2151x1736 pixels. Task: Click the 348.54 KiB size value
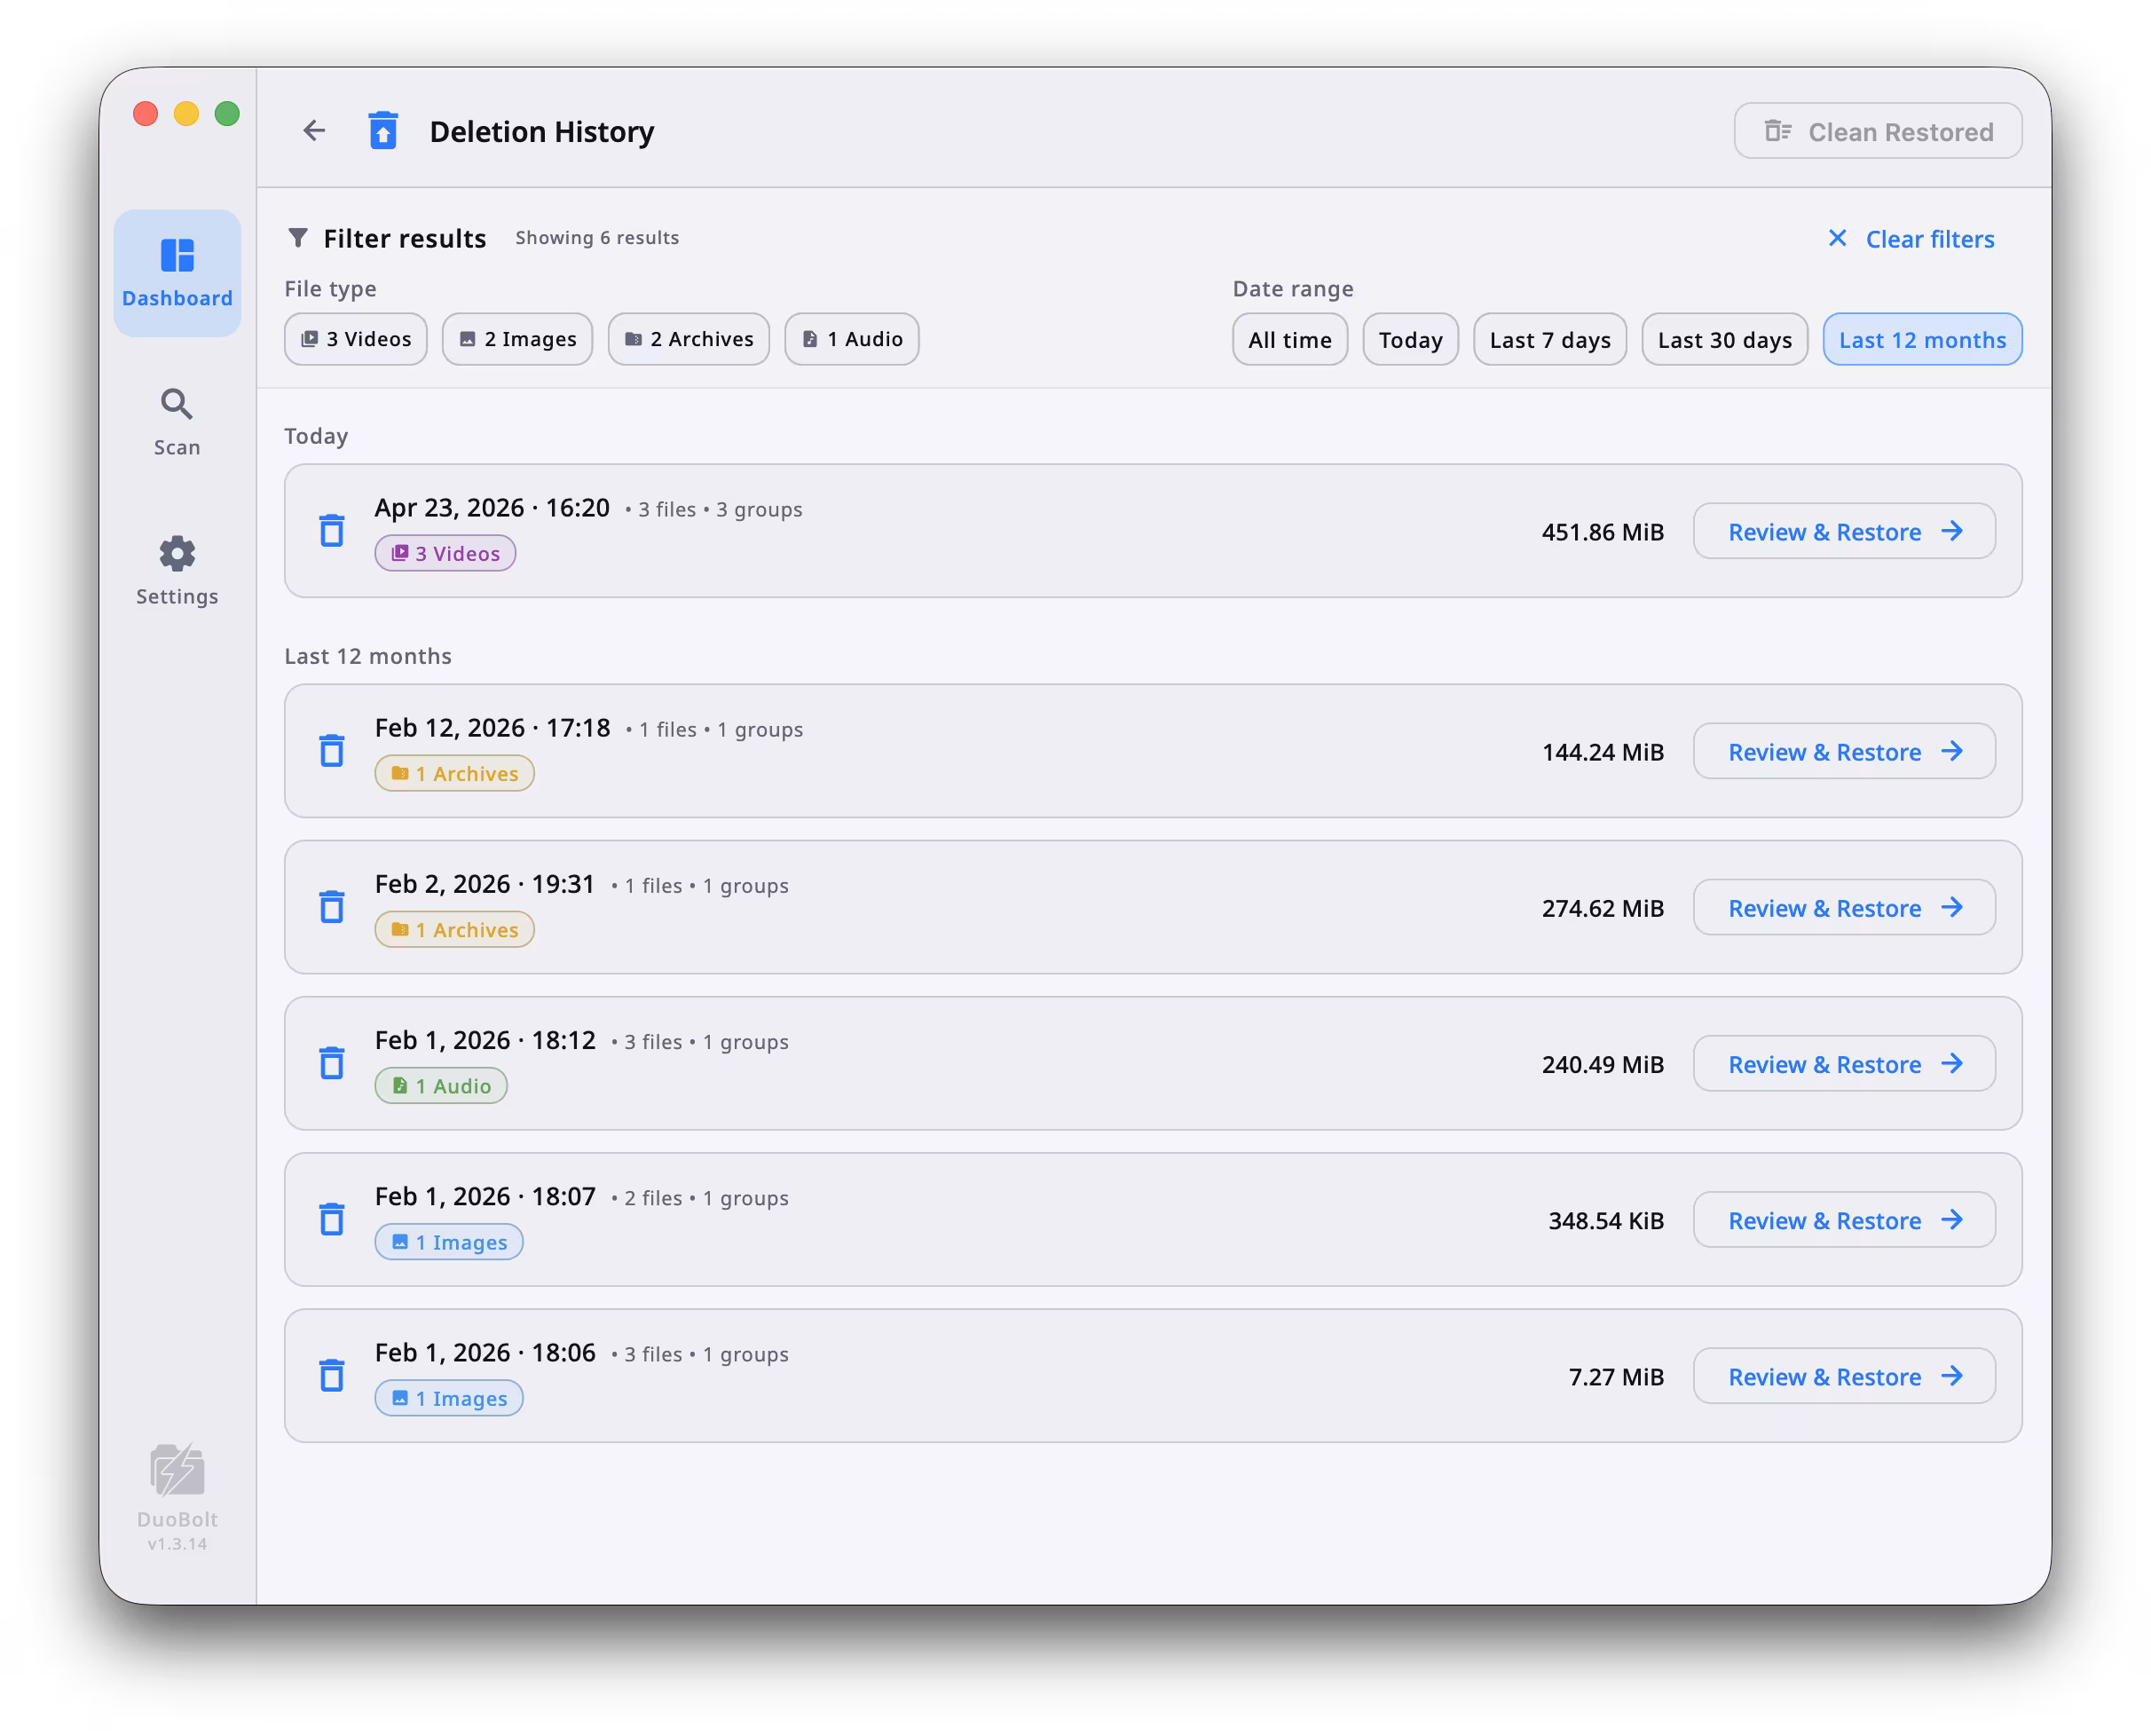(x=1605, y=1220)
